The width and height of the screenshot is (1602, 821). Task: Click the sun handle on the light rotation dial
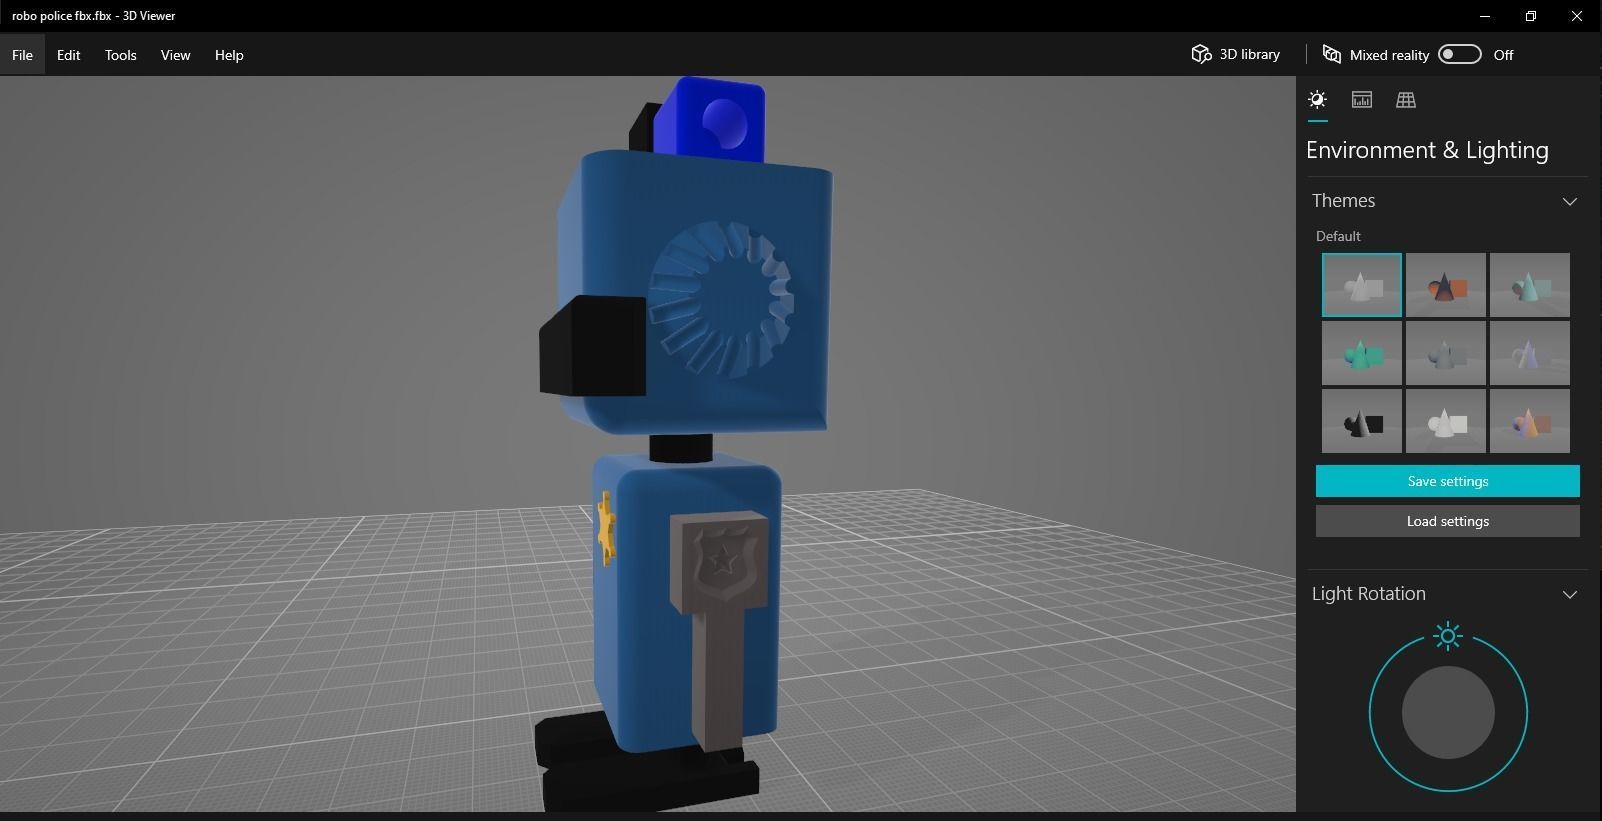1448,636
